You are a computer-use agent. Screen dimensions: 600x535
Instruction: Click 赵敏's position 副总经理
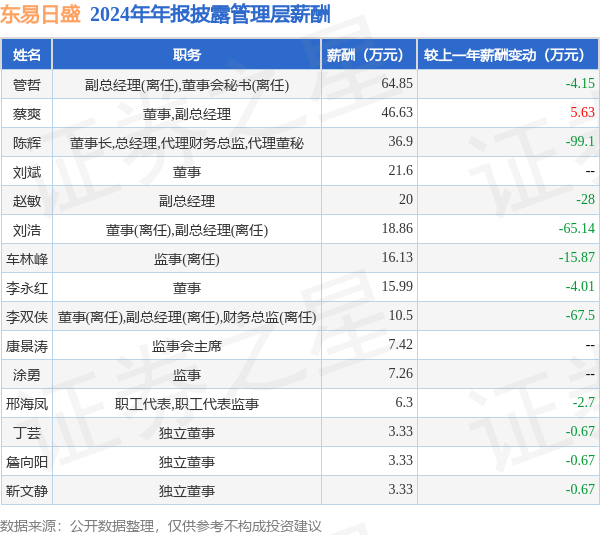click(187, 201)
